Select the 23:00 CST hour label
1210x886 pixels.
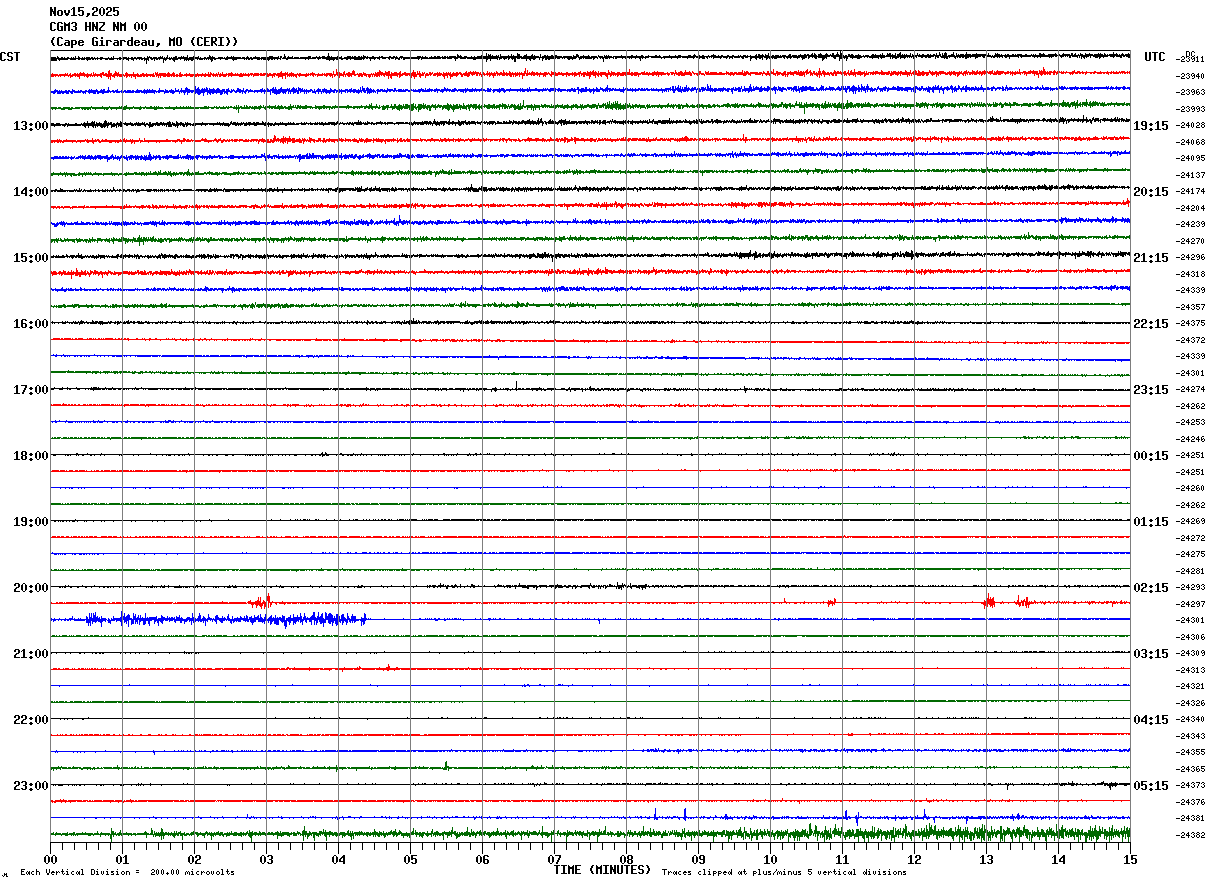click(30, 786)
